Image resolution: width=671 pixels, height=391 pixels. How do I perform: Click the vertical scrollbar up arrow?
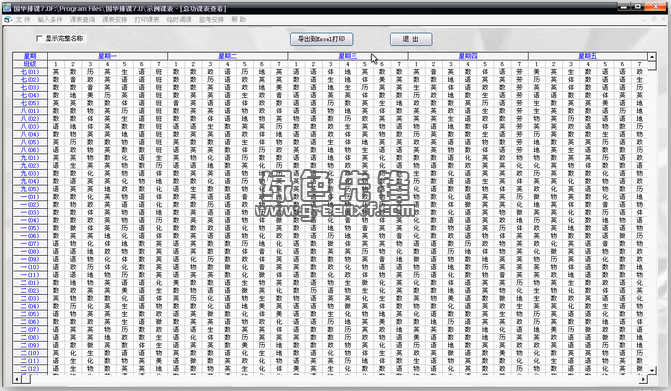point(652,57)
